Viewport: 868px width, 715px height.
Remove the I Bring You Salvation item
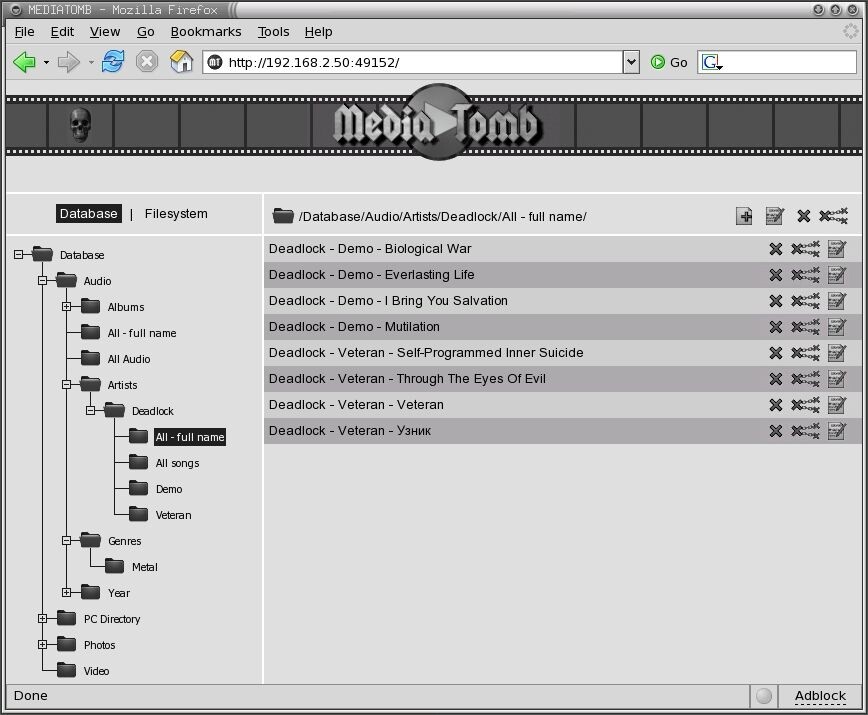(776, 301)
